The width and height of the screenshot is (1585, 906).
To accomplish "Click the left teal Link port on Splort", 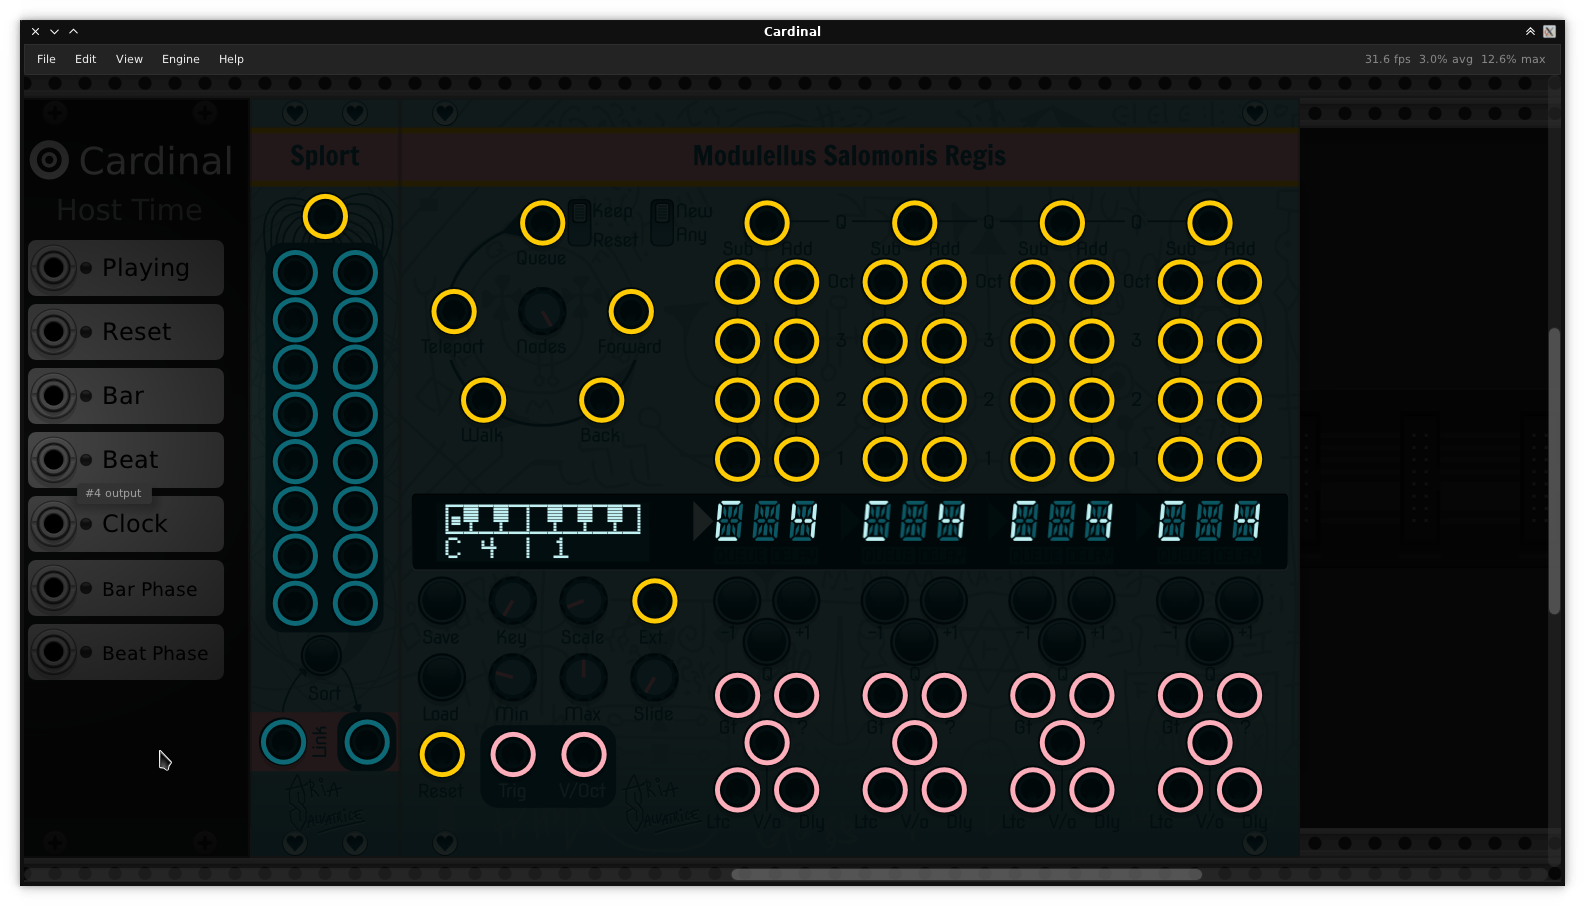I will tap(283, 742).
